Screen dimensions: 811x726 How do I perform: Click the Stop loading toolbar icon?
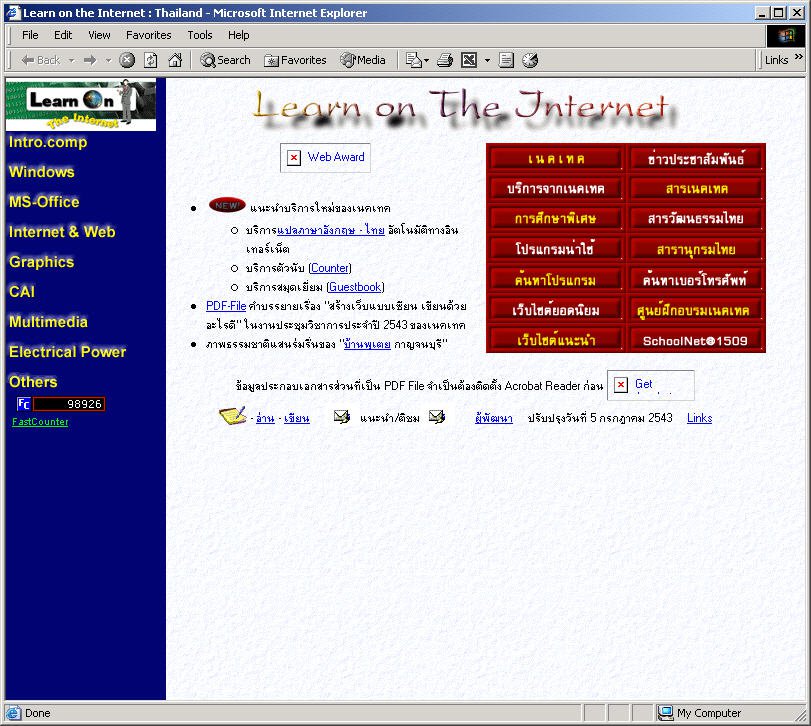click(127, 60)
